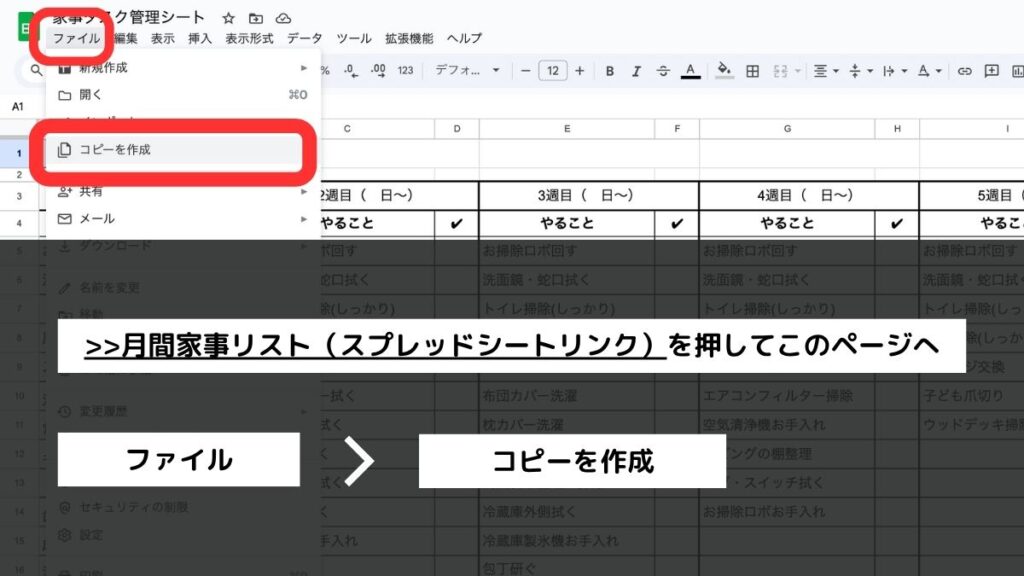Viewport: 1024px width, 576px height.
Task: Expand the メール submenu
Action: [x=182, y=219]
